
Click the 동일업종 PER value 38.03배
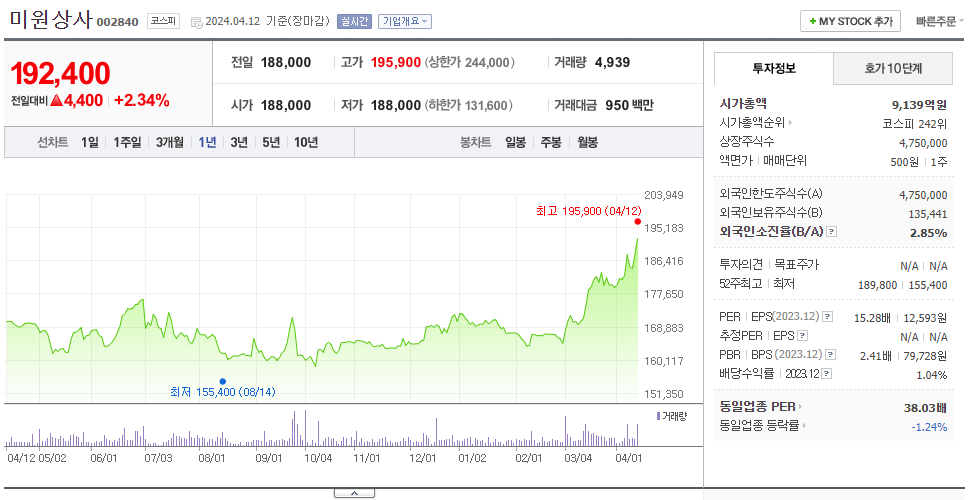[x=925, y=407]
